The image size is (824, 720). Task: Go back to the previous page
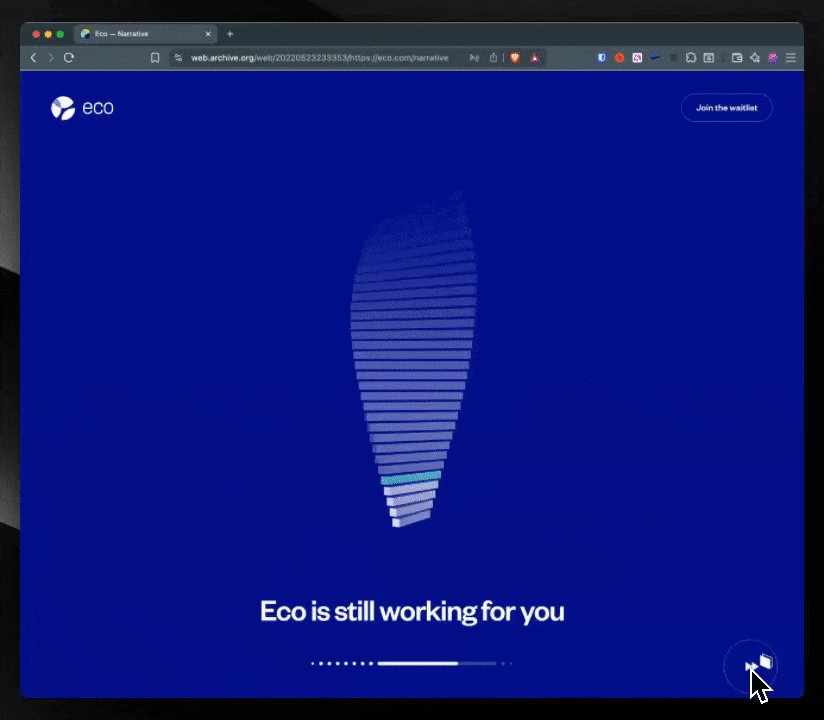pos(34,58)
